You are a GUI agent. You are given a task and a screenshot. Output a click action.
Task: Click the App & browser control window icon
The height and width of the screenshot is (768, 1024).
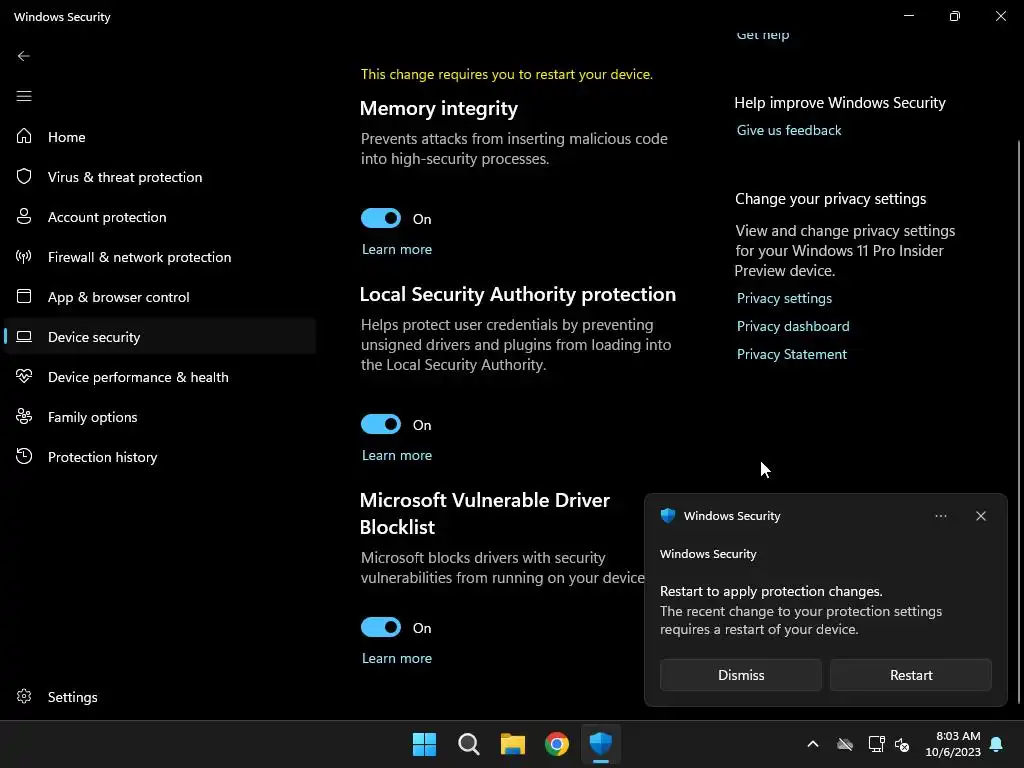(x=24, y=296)
